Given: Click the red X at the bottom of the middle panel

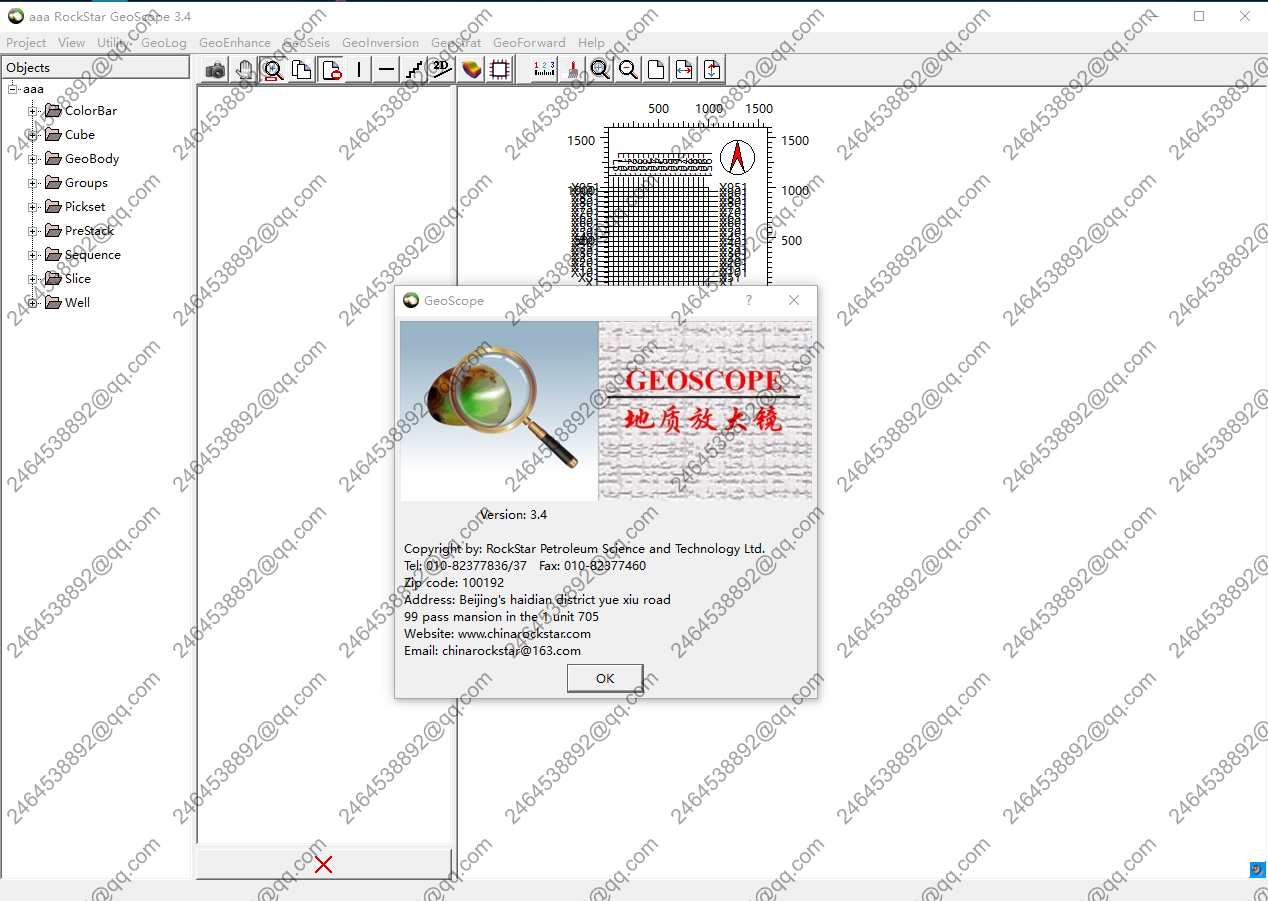Looking at the screenshot, I should tap(323, 864).
